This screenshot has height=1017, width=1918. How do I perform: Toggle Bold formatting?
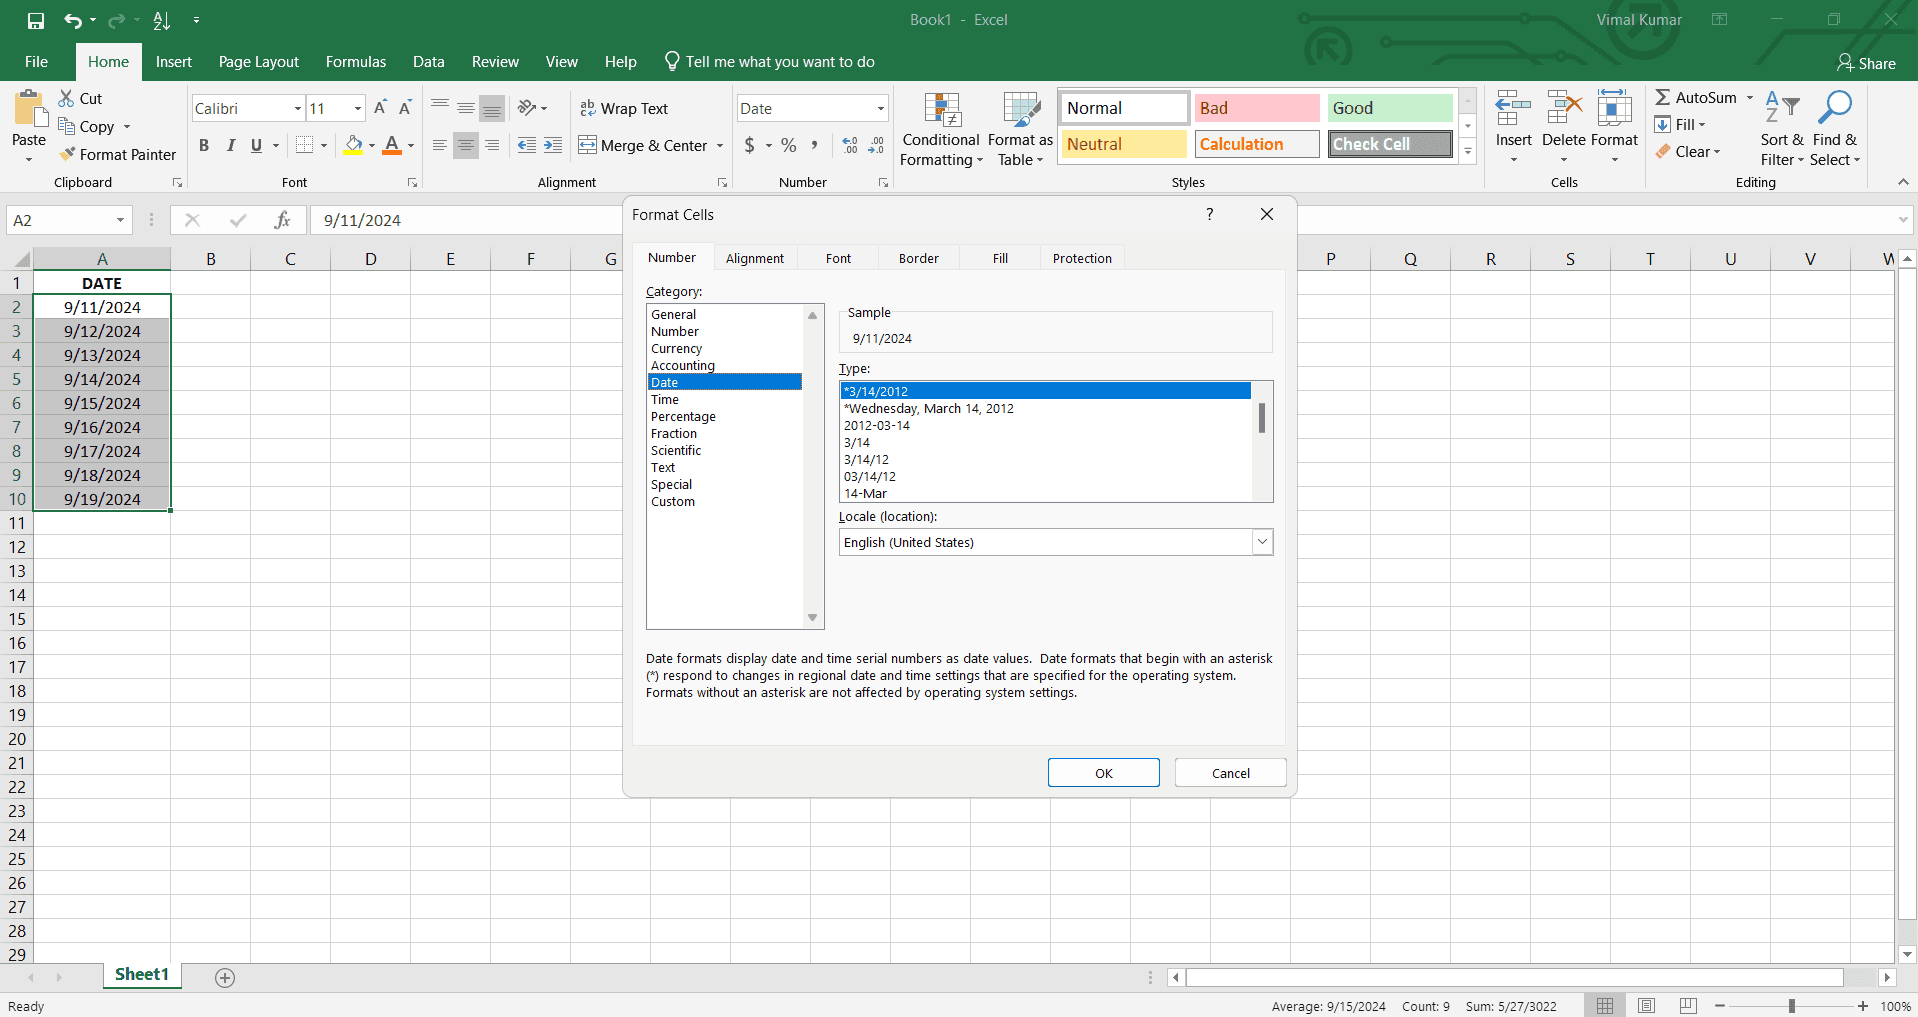pyautogui.click(x=204, y=146)
